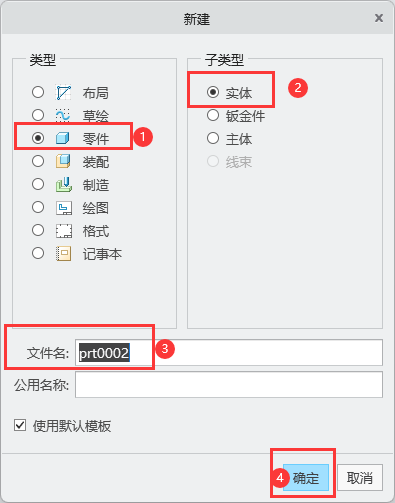Select the 布局 radio button

coord(38,92)
